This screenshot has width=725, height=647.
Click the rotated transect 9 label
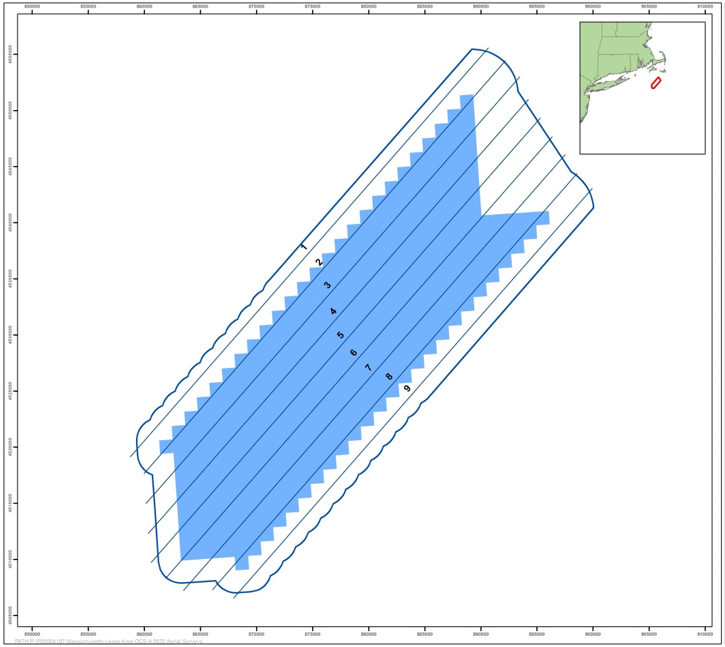407,388
